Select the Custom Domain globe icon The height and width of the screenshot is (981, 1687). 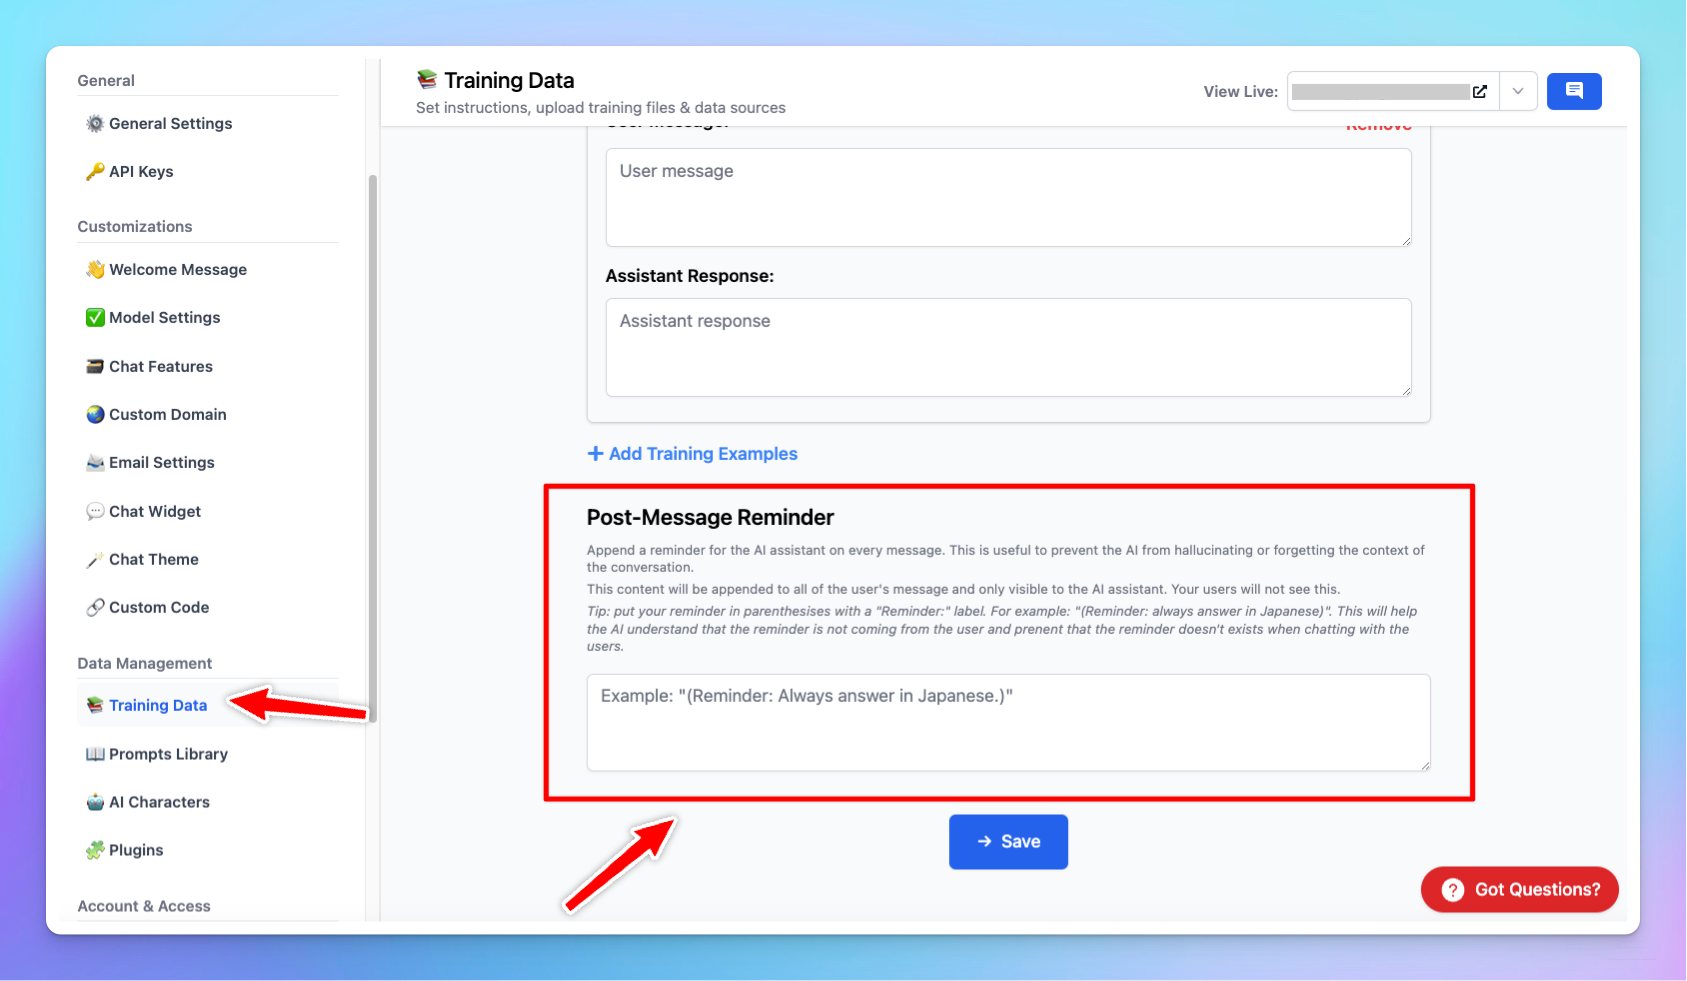(x=95, y=414)
